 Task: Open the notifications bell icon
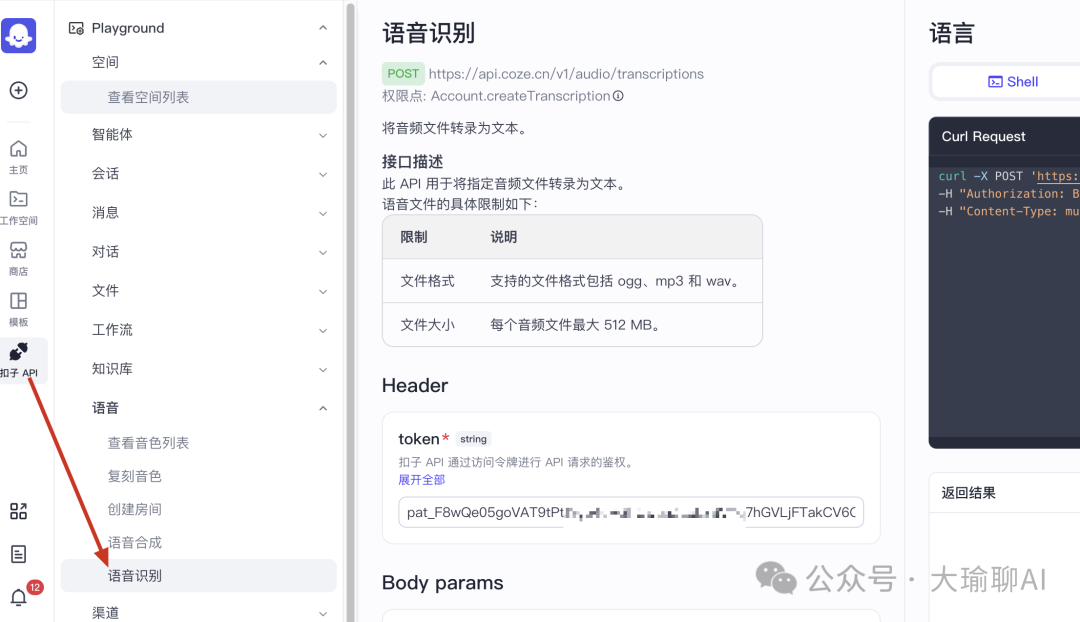19,597
